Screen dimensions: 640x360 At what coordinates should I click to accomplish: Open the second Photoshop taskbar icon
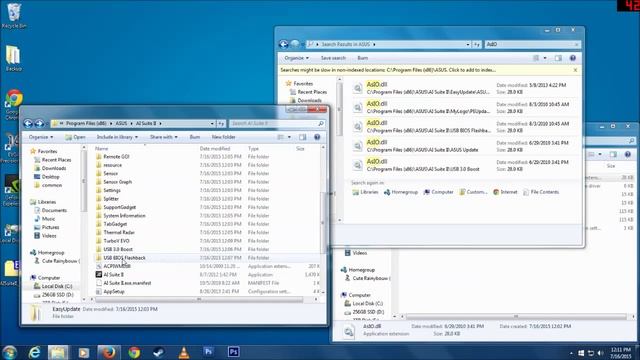tap(233, 352)
